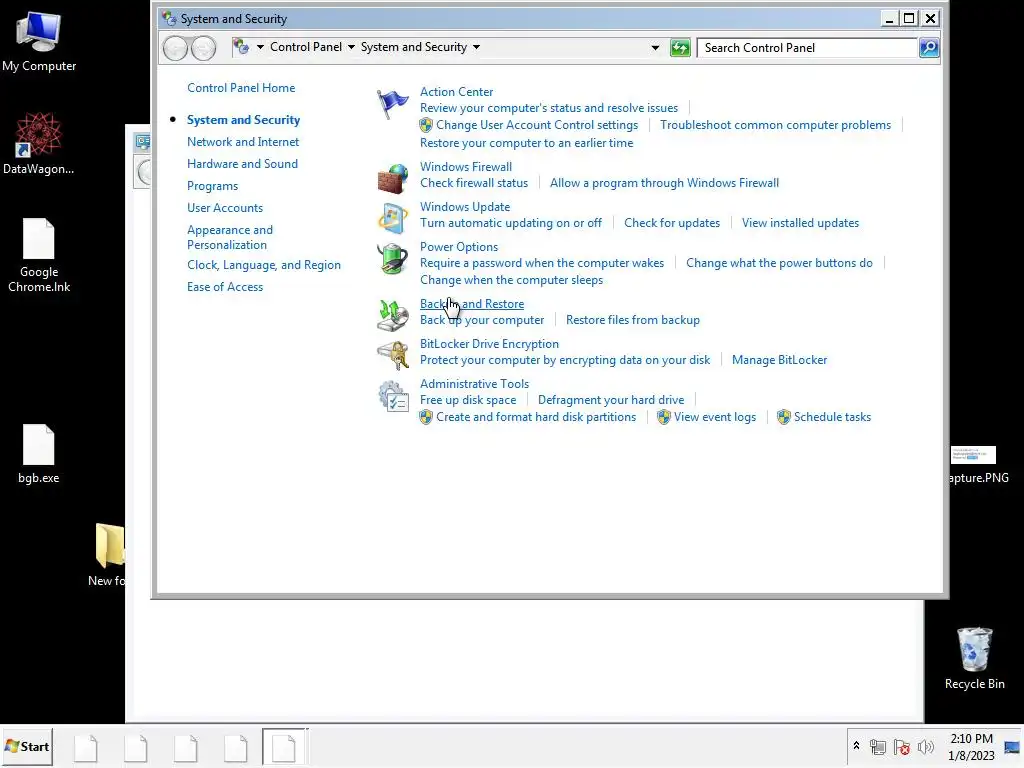Click the active fifth taskbar program button
Screen dimensions: 1024x768
pos(283,747)
